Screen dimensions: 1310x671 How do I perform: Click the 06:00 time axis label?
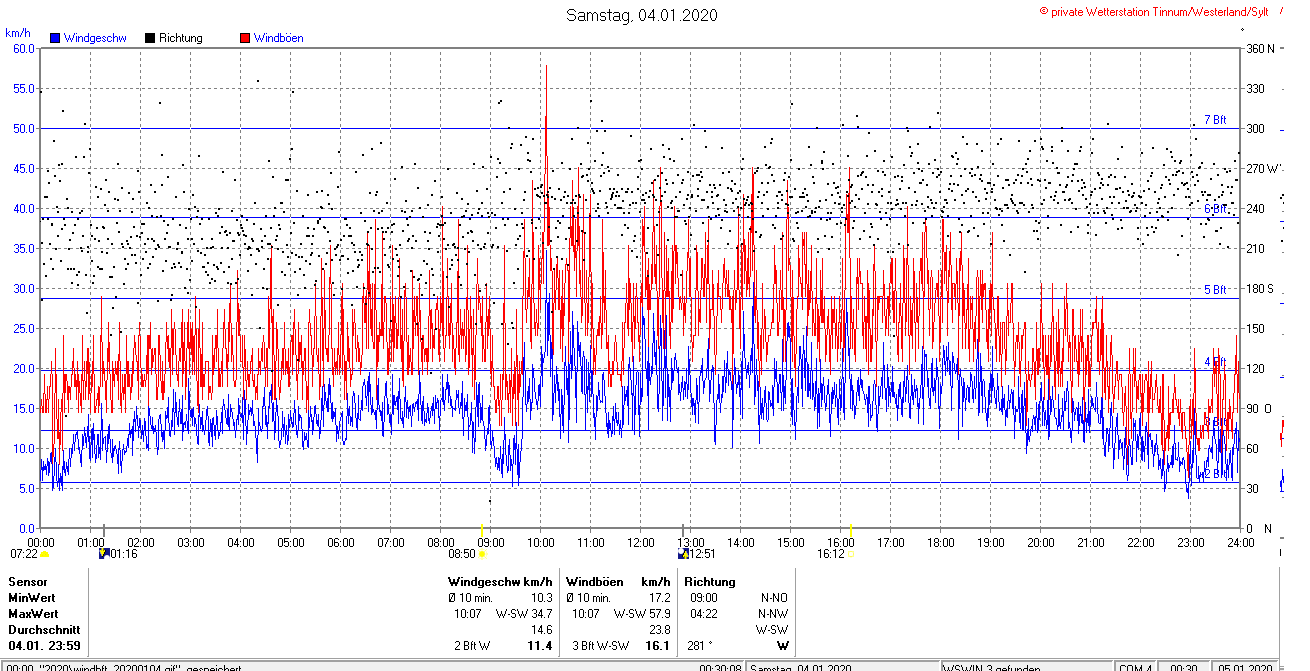coord(341,543)
